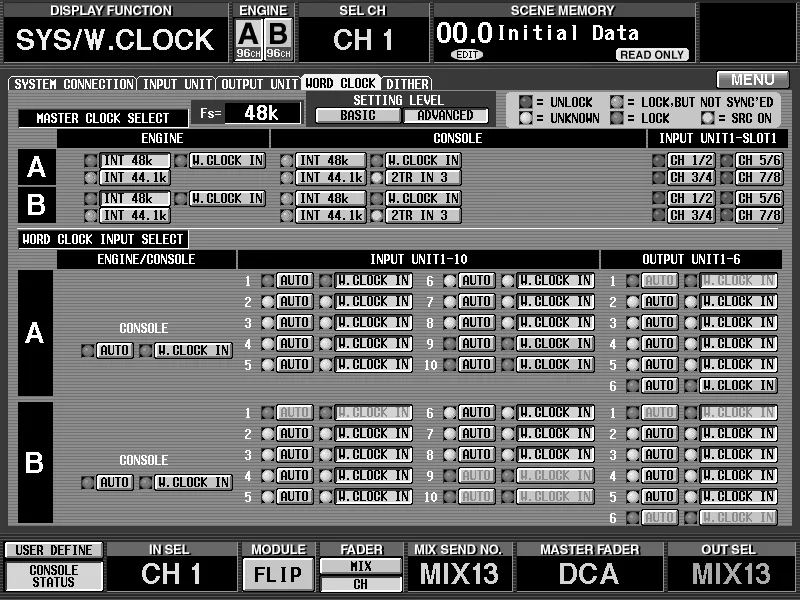This screenshot has height=600, width=800.
Task: Select engine A in the ENGINE box
Action: [248, 40]
